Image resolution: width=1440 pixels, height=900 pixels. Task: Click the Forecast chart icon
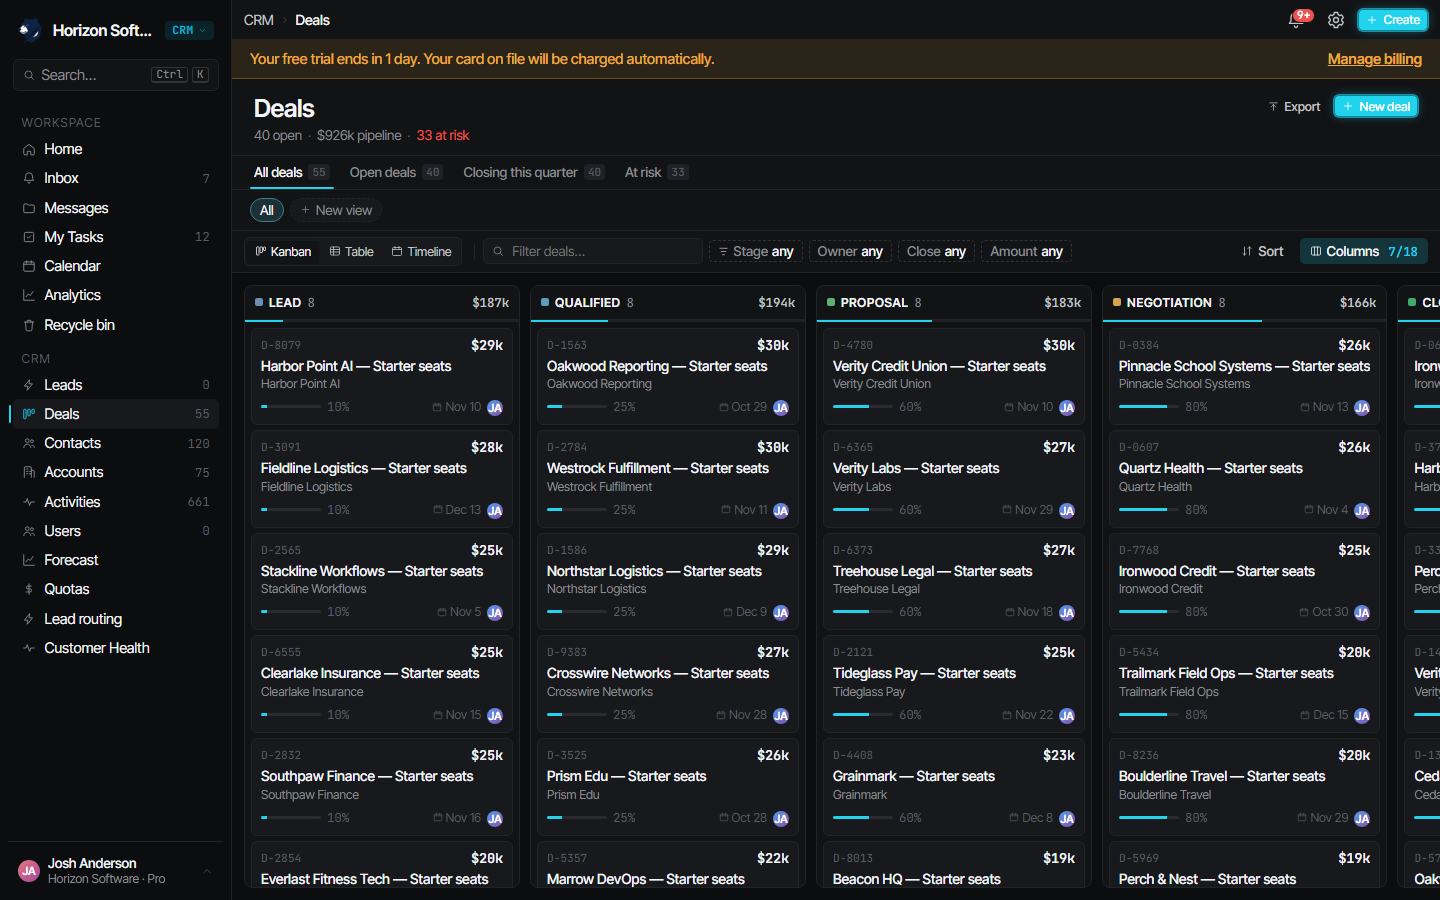click(x=29, y=560)
